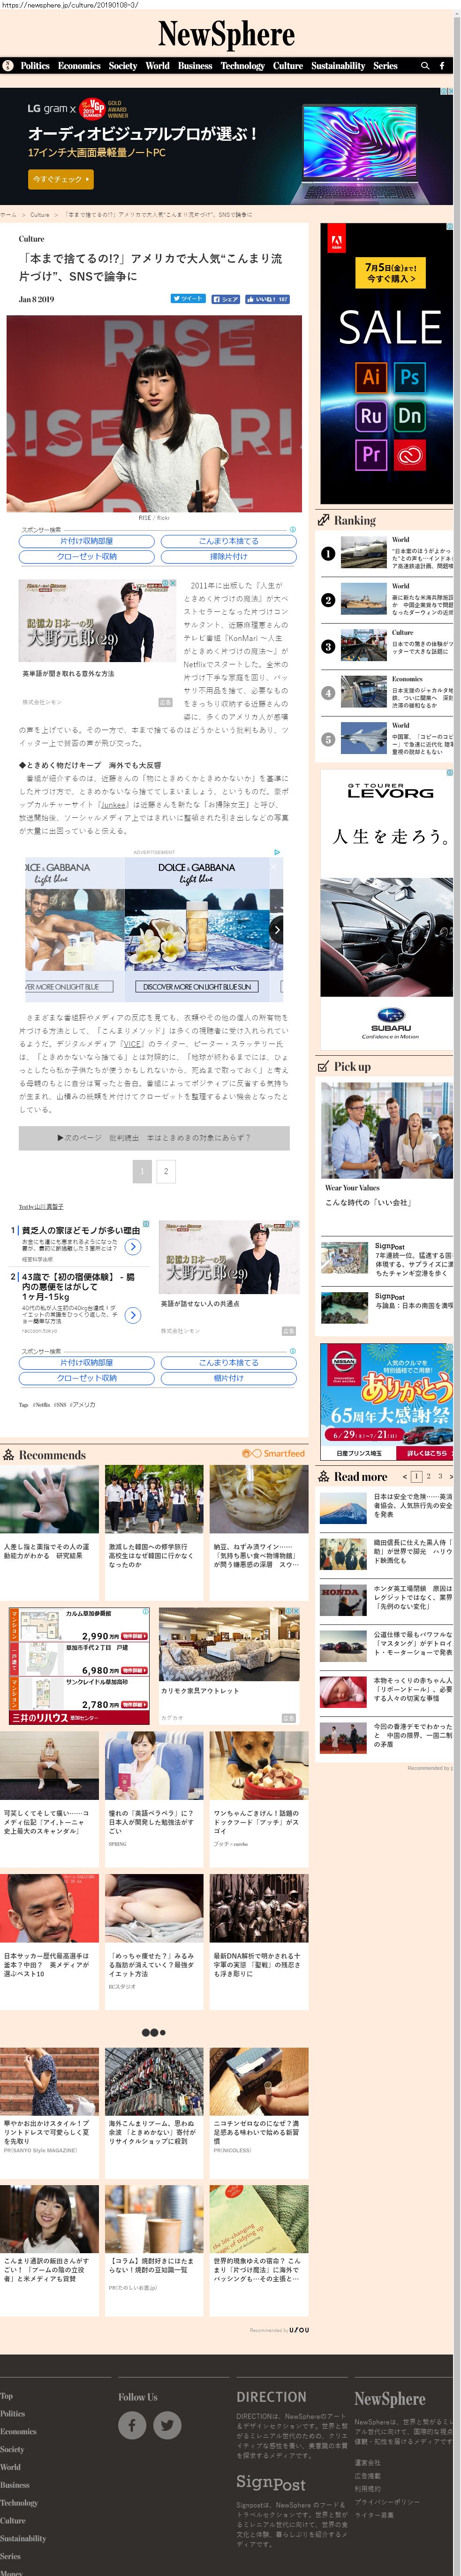Screen dimensions: 461x2576
Task: Click the Sustainability link in footer list
Action: point(23,2538)
